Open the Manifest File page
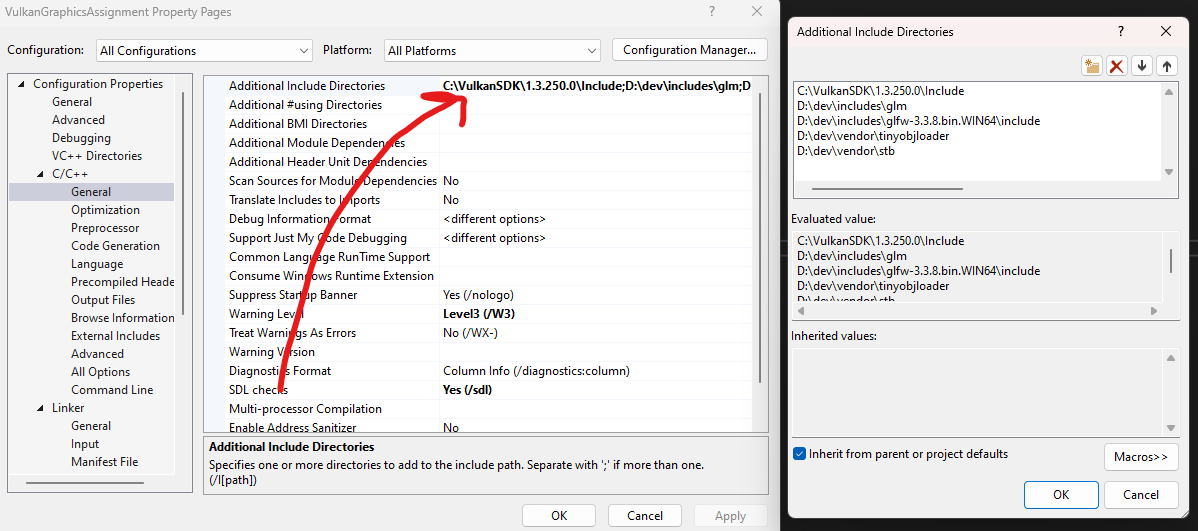Viewport: 1198px width, 531px height. (105, 461)
